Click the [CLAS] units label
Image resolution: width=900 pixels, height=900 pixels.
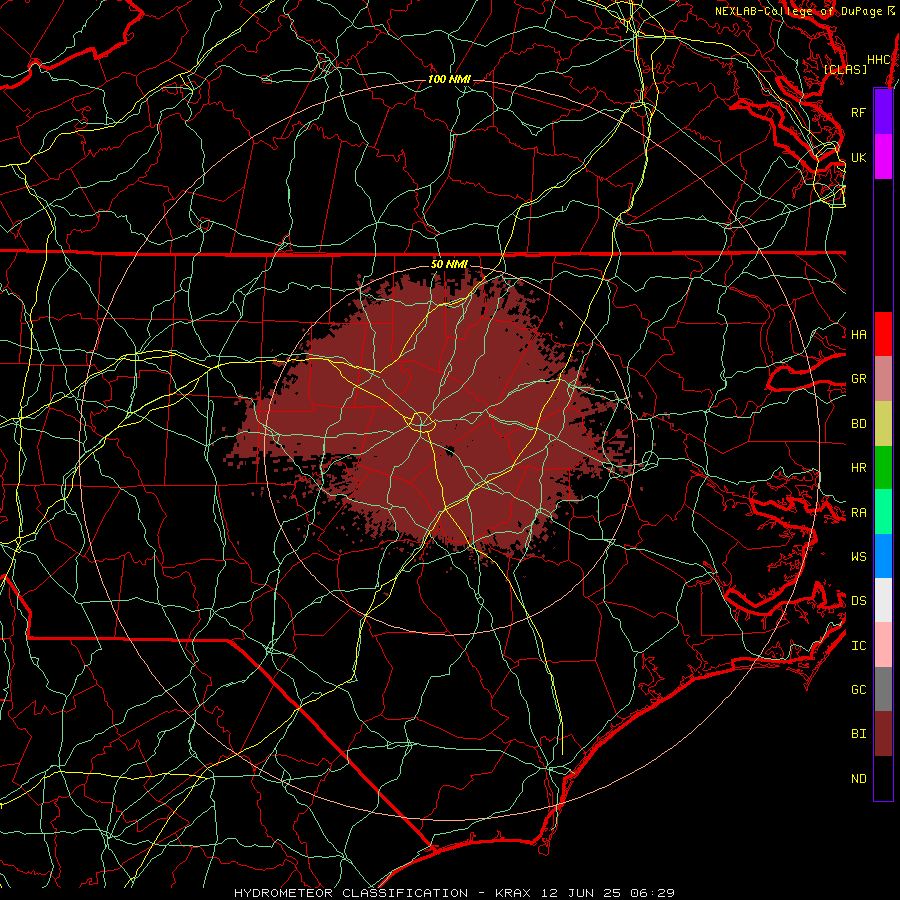[845, 69]
